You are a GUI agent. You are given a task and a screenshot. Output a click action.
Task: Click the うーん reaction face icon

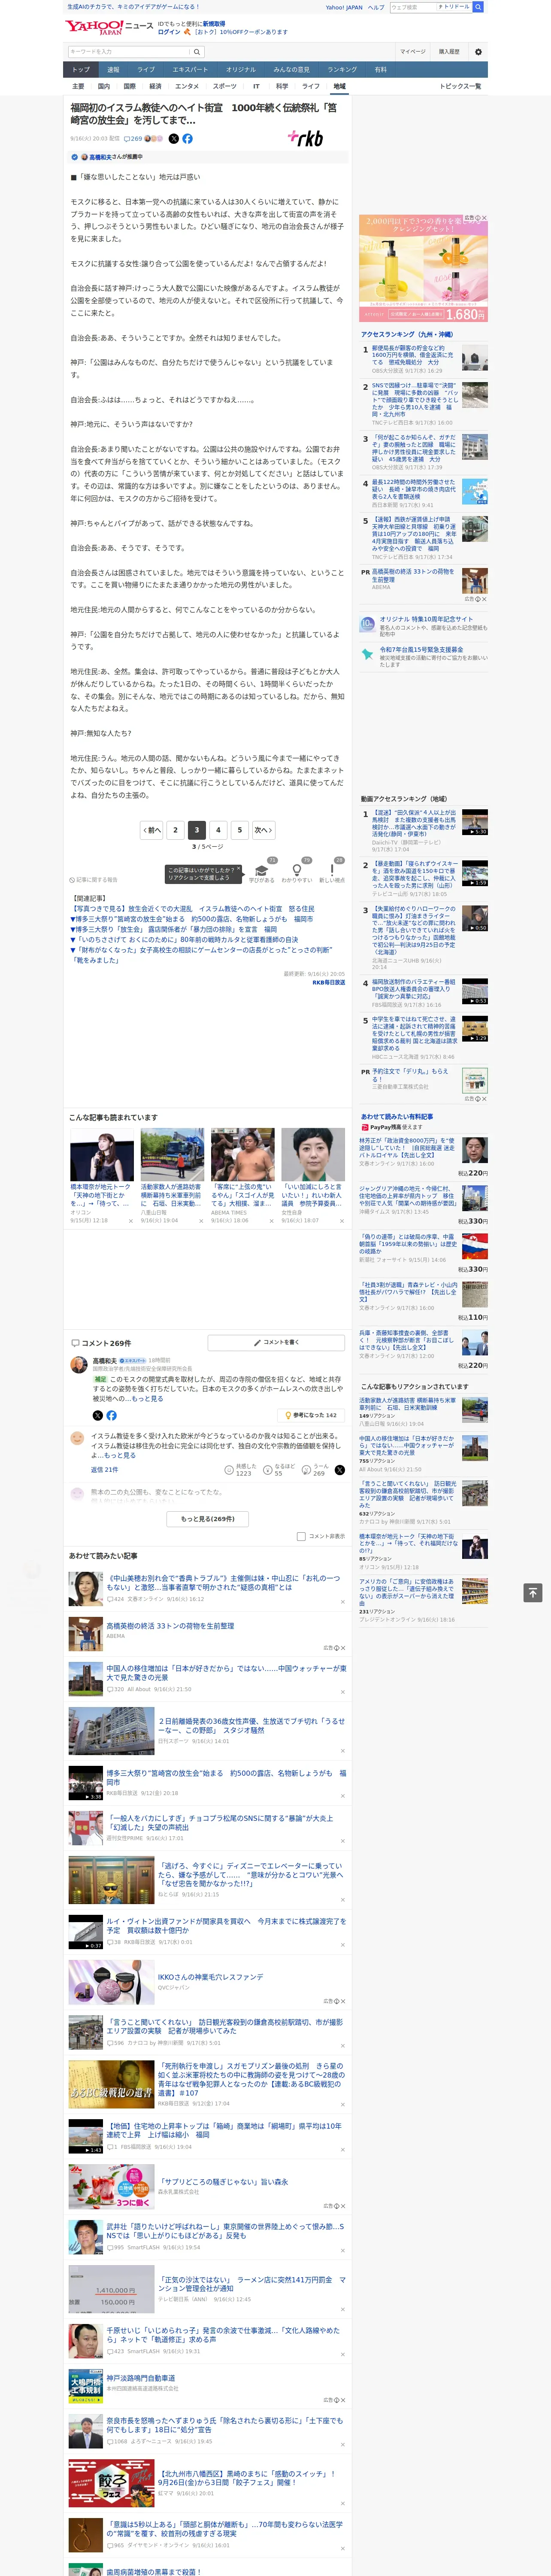point(306,1470)
